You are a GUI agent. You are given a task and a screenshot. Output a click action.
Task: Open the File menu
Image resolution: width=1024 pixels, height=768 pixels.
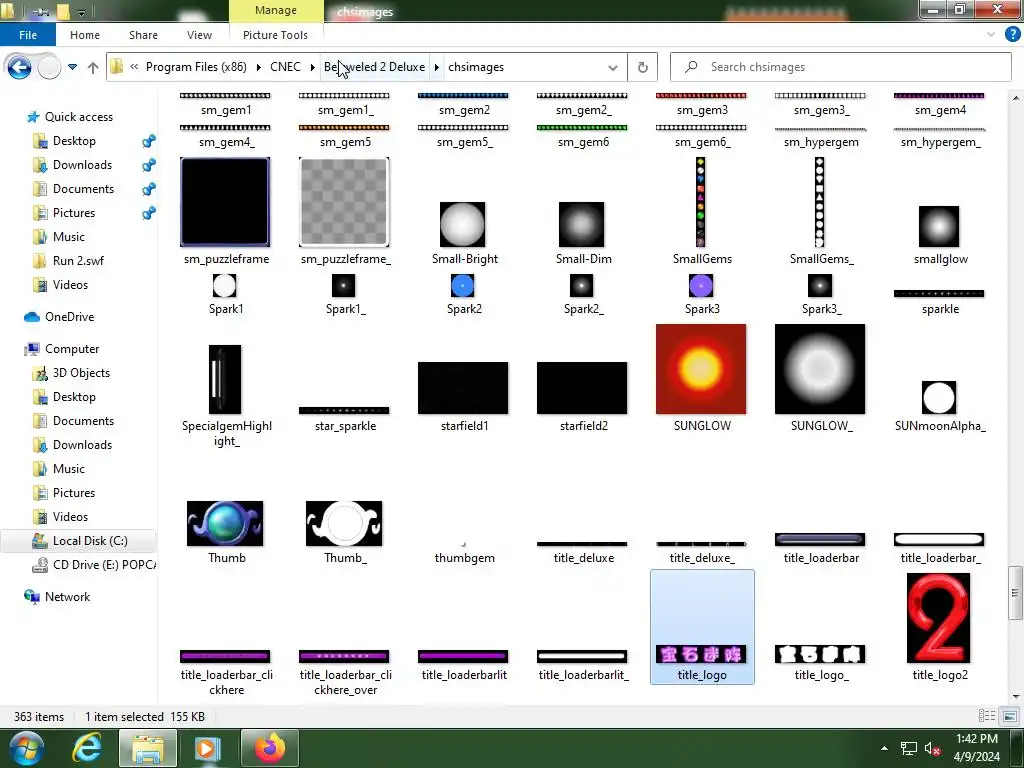[28, 35]
